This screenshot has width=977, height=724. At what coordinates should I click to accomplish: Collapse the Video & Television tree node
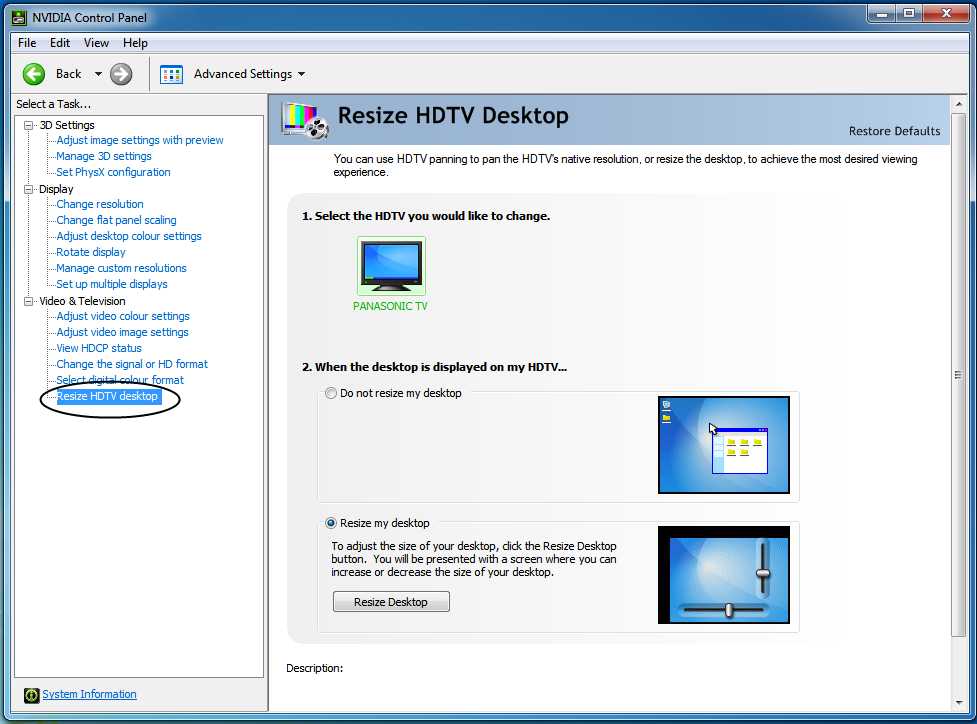tap(28, 302)
